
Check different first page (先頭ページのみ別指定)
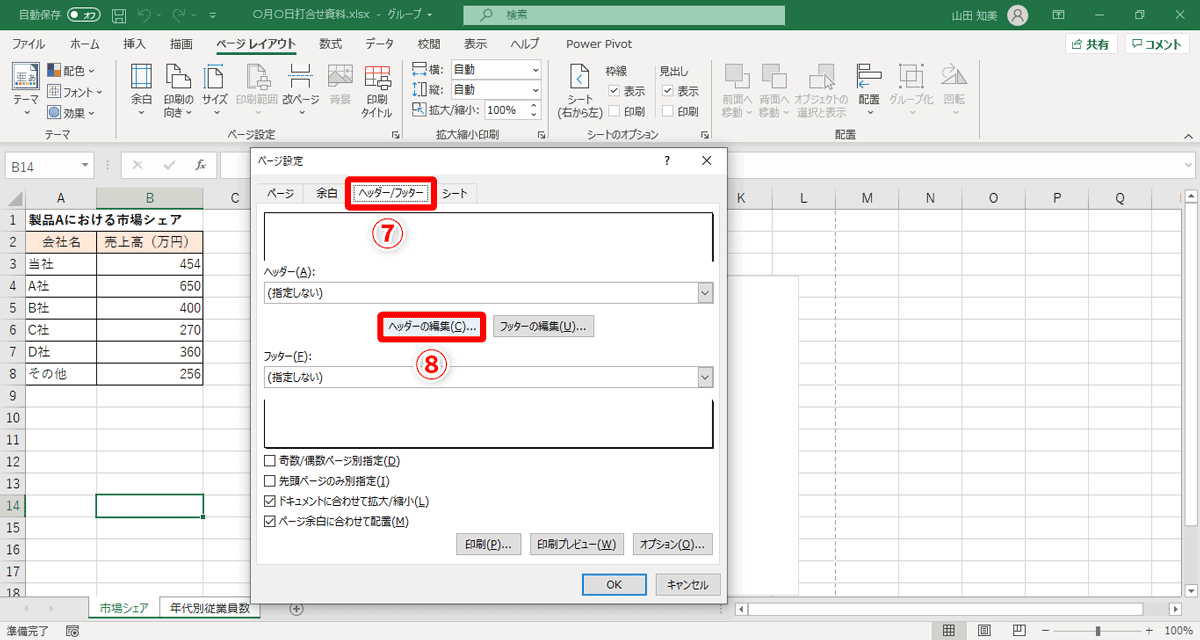click(269, 481)
